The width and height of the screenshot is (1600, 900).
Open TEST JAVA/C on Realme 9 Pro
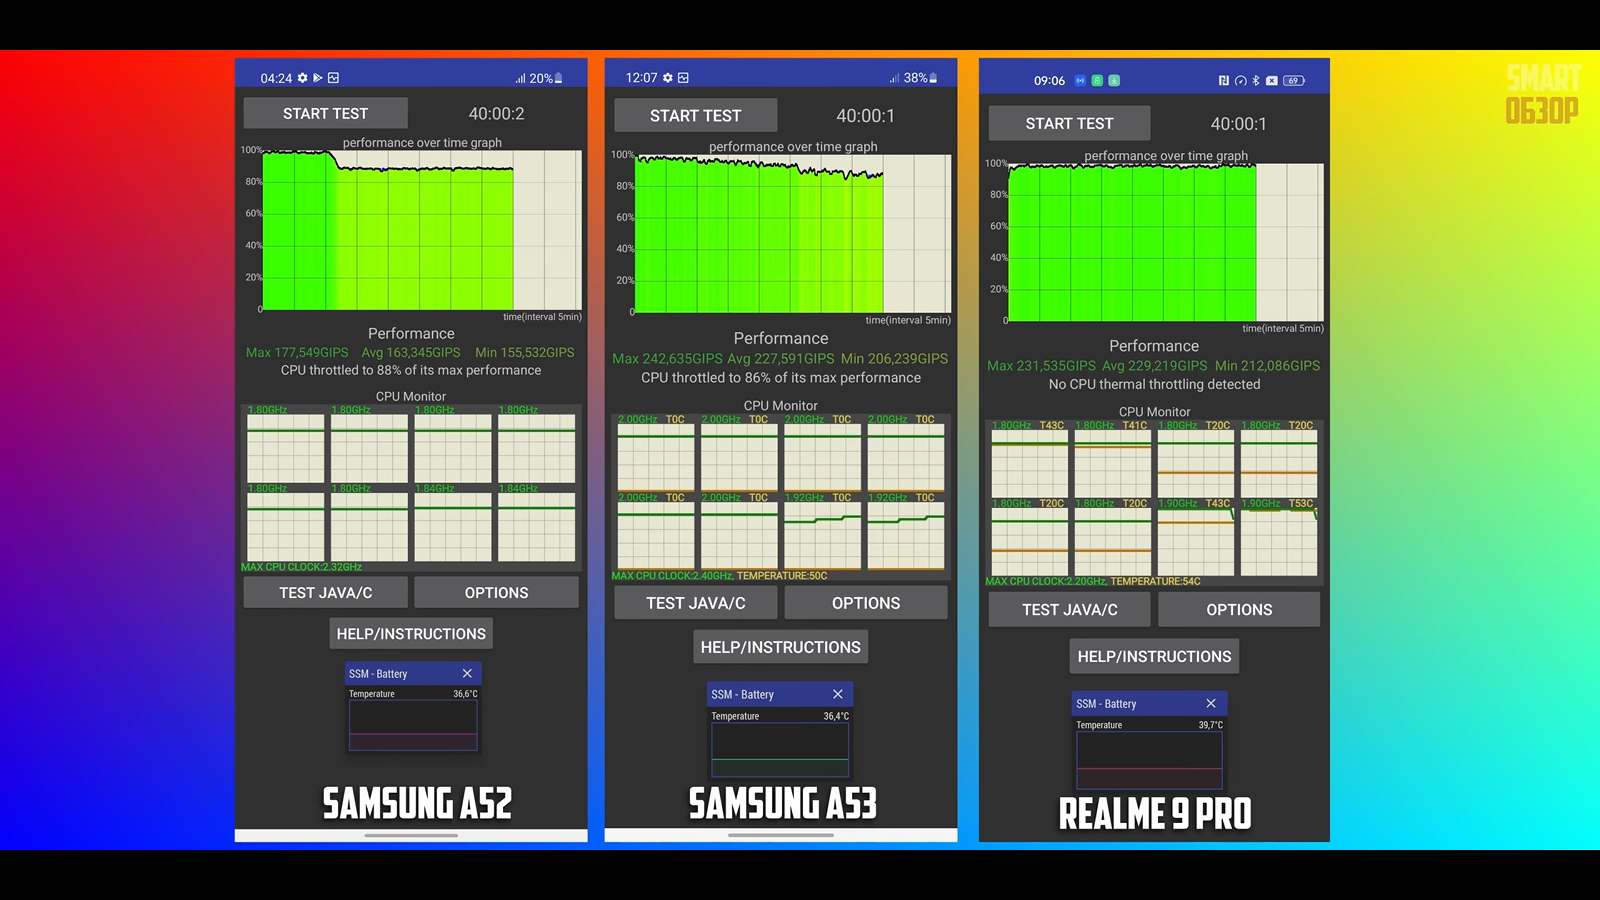click(1070, 610)
